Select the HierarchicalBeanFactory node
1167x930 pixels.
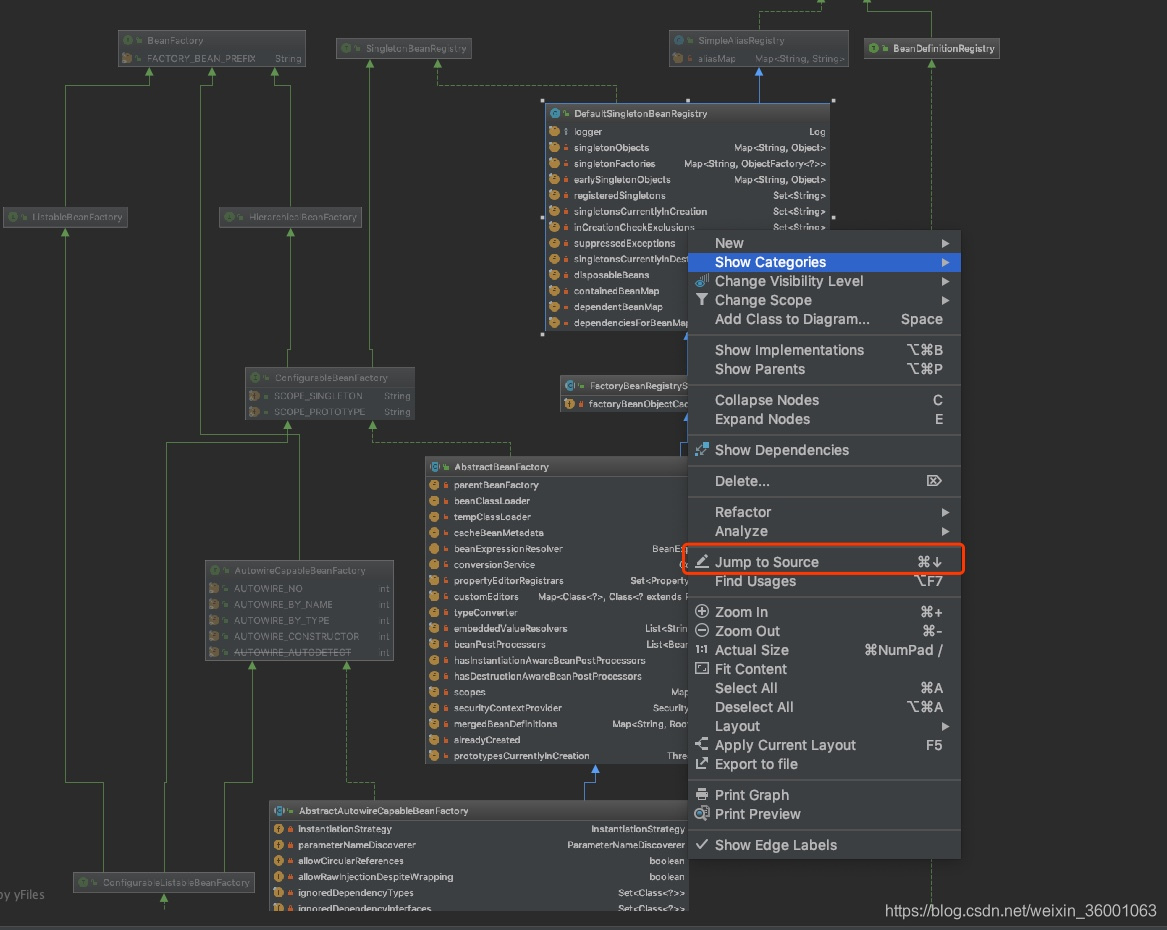tap(290, 217)
